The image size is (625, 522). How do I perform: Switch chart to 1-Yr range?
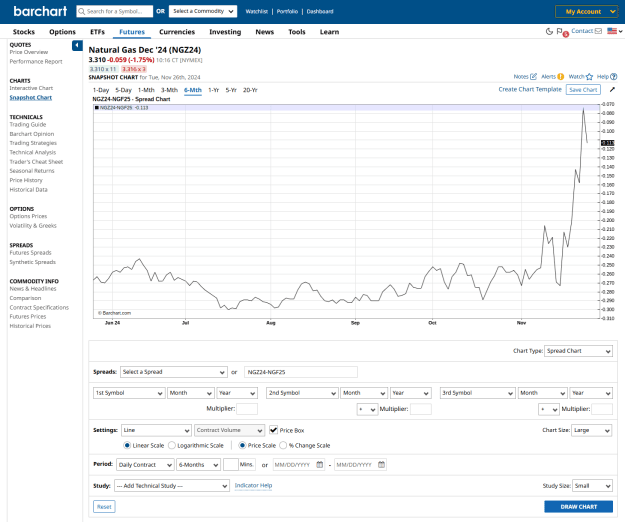pos(214,90)
